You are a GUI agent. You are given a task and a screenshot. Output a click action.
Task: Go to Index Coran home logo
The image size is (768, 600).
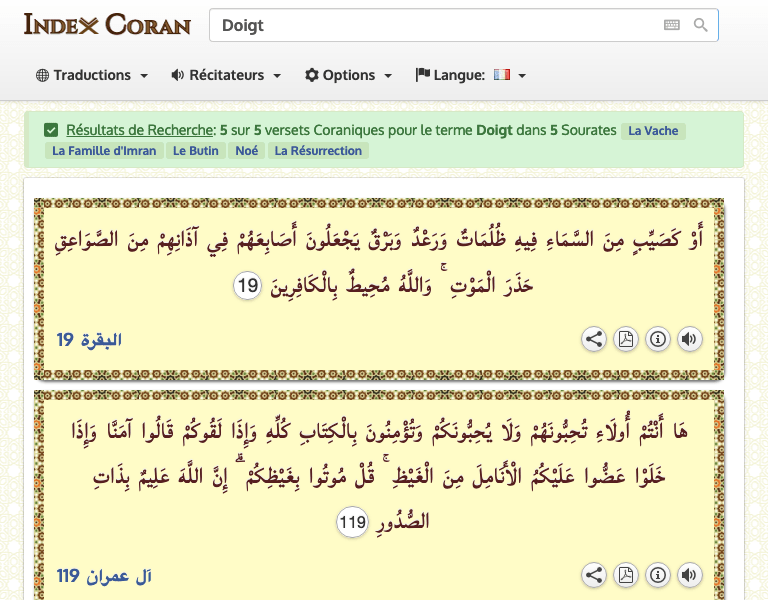point(107,25)
